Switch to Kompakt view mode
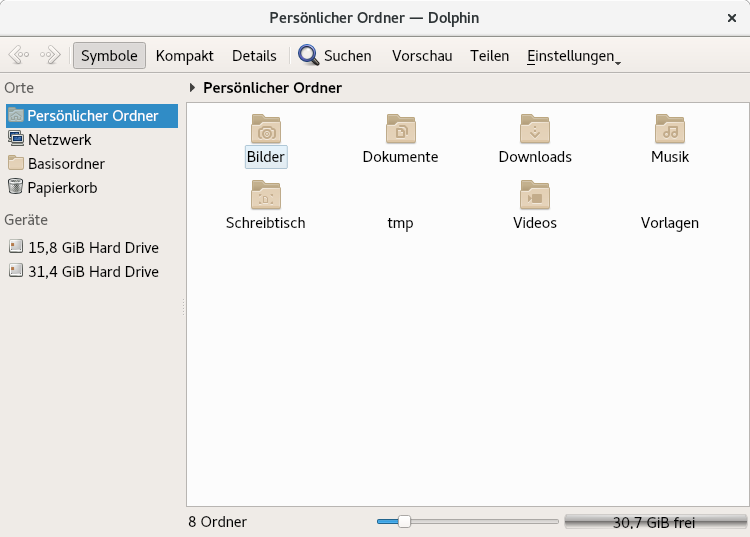 click(185, 56)
